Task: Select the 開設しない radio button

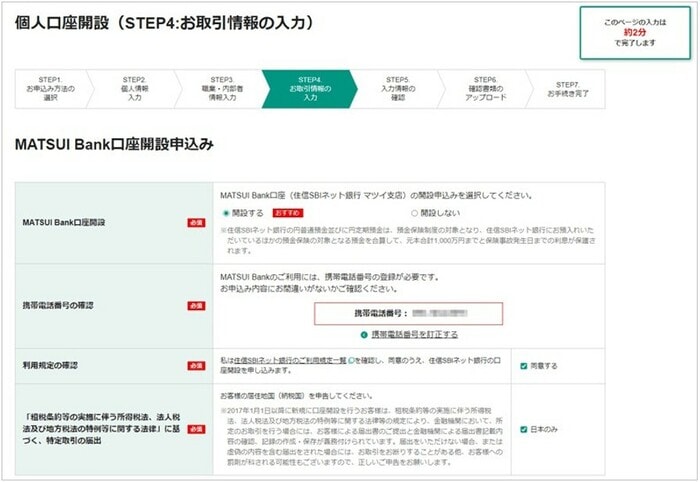Action: click(414, 213)
